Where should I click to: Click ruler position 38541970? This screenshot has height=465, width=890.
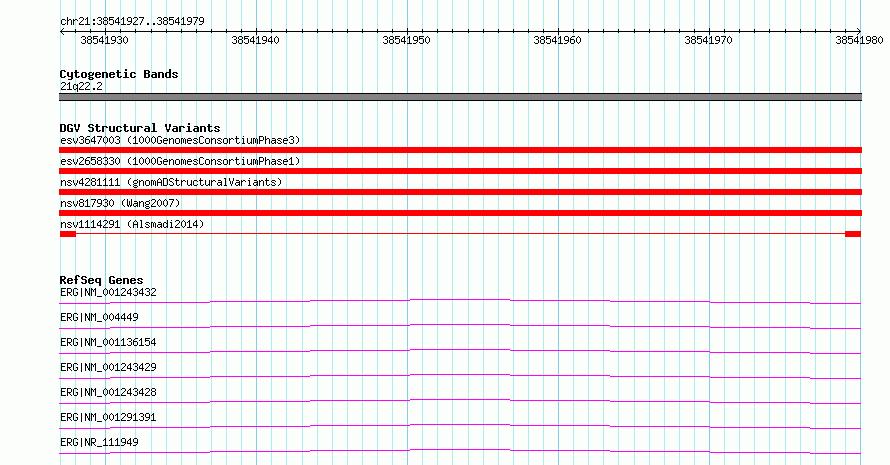(x=708, y=40)
